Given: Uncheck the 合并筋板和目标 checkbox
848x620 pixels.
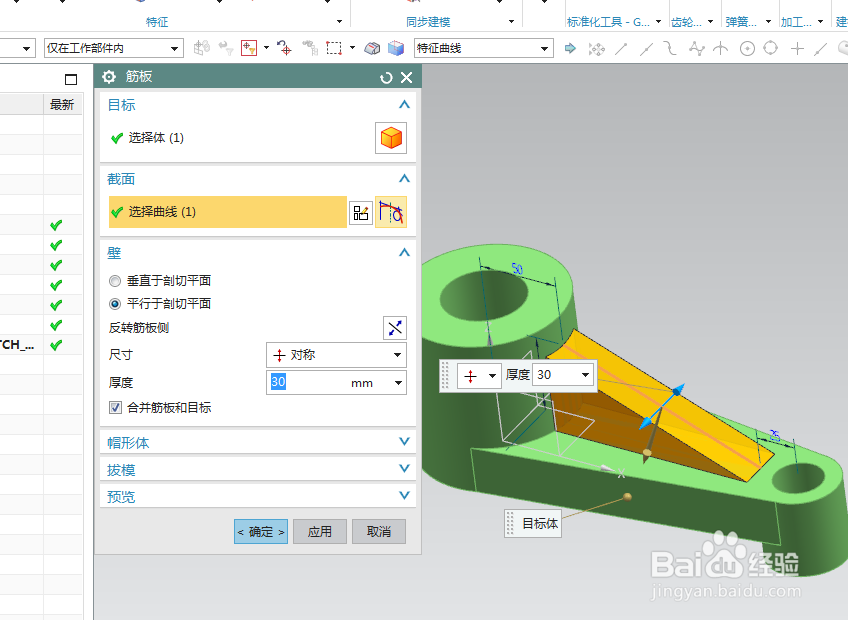Looking at the screenshot, I should (x=112, y=407).
